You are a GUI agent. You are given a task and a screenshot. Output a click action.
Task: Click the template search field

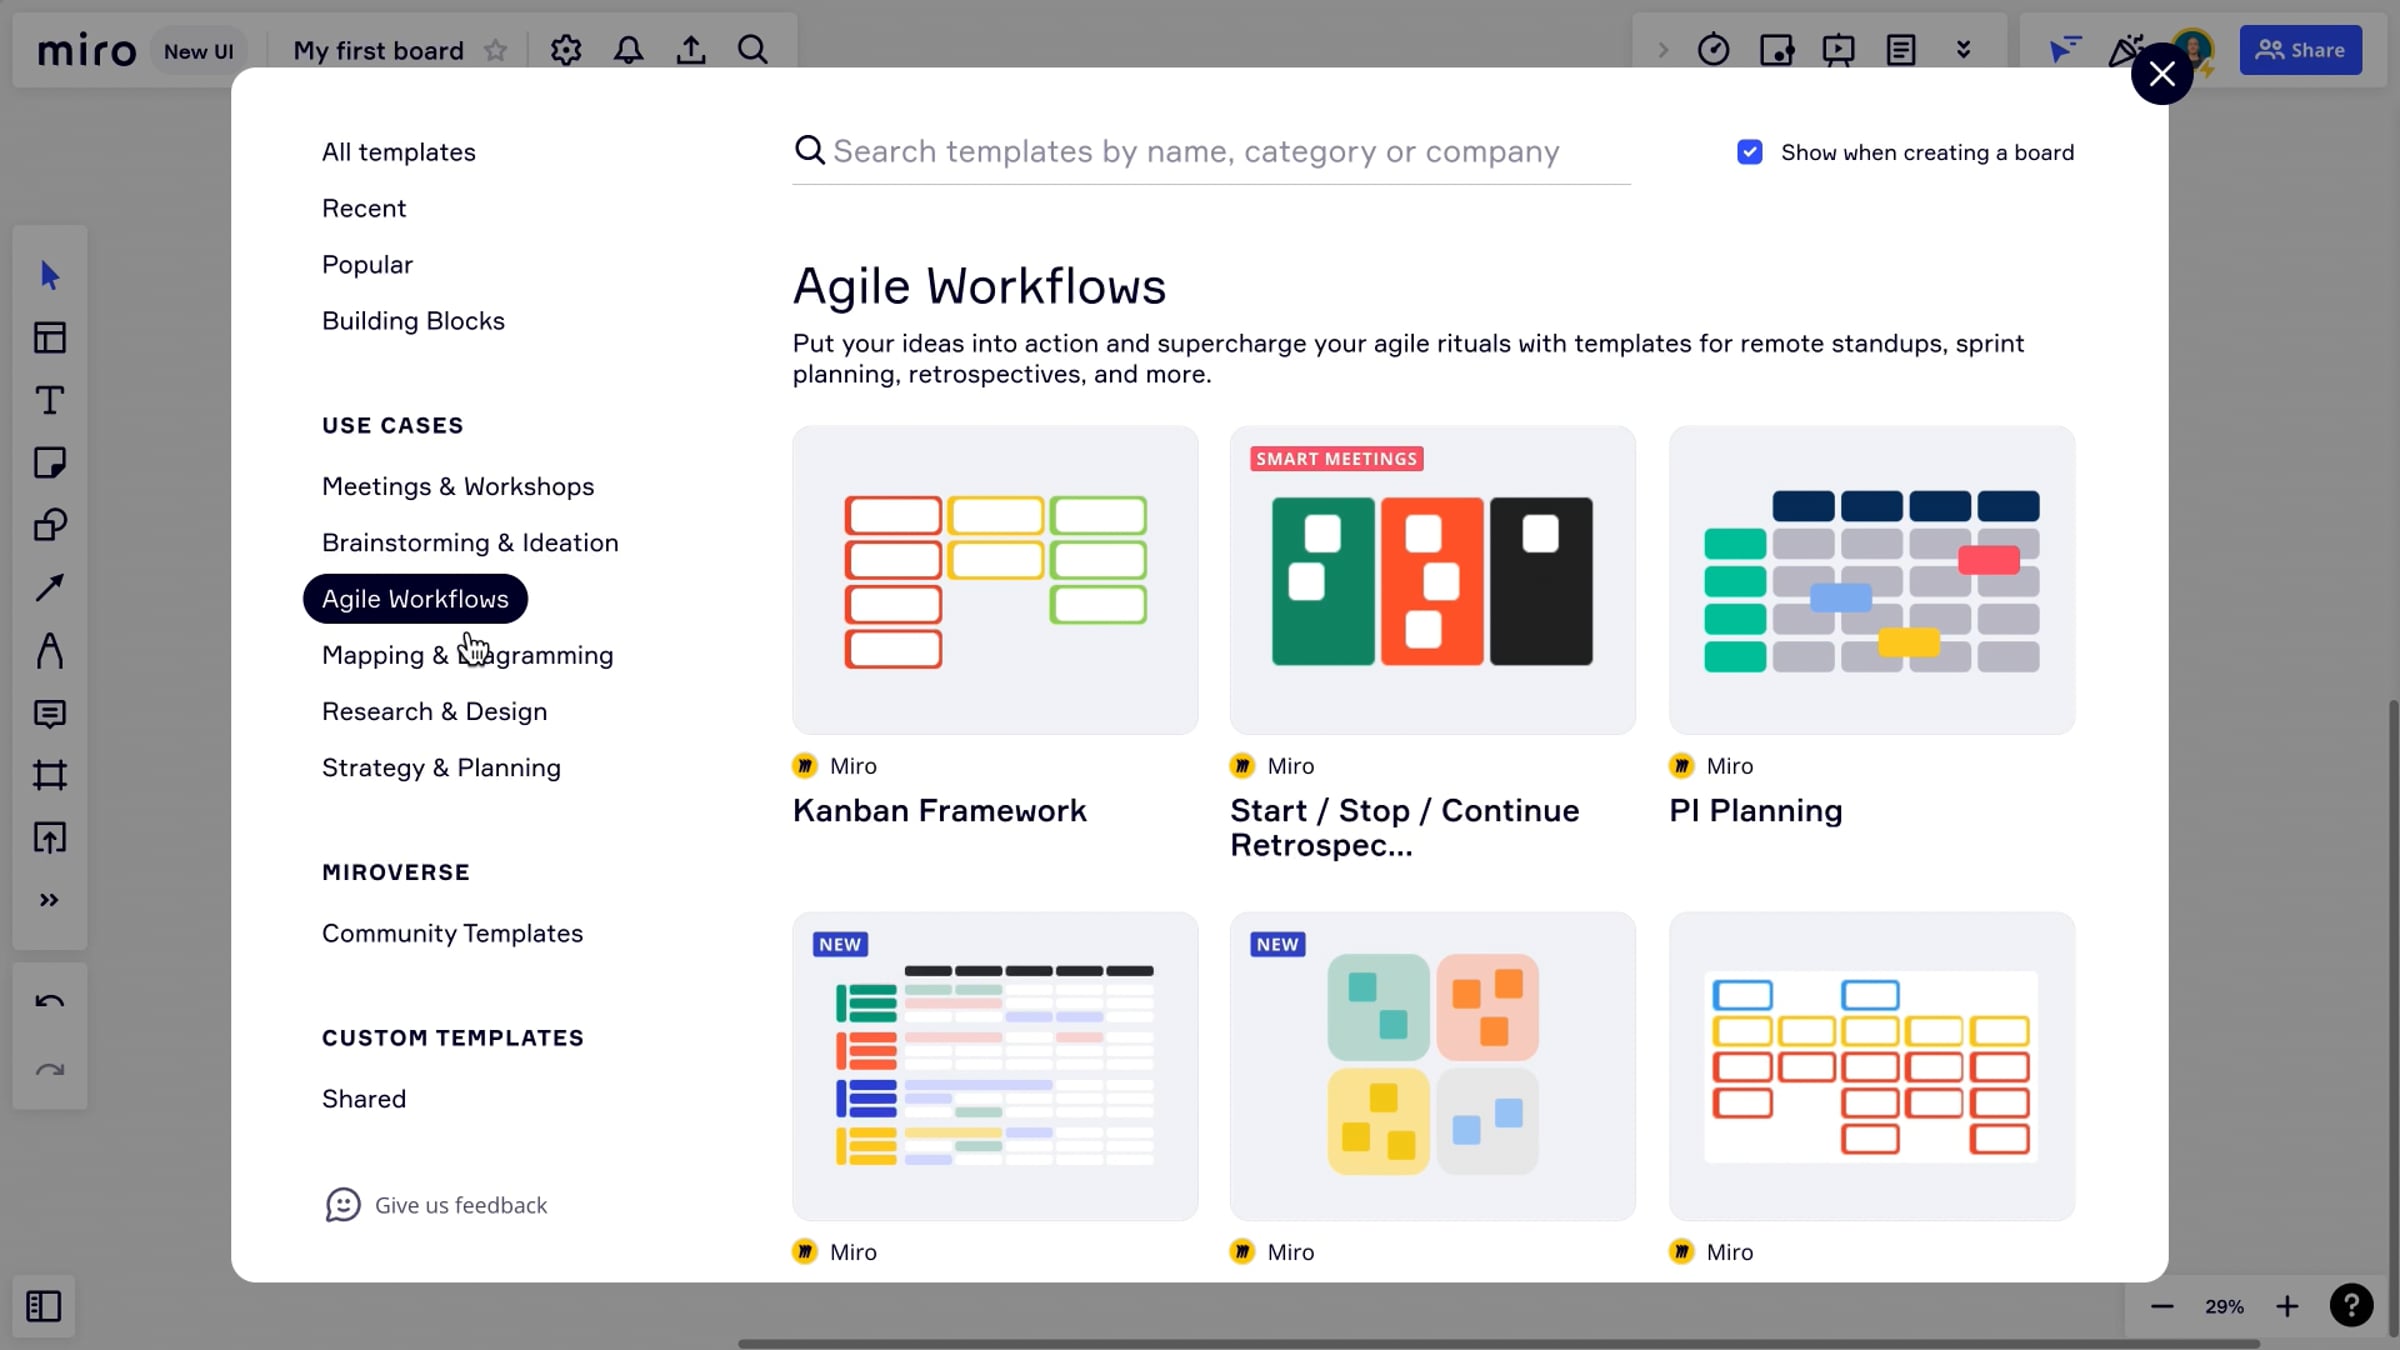pyautogui.click(x=1211, y=152)
